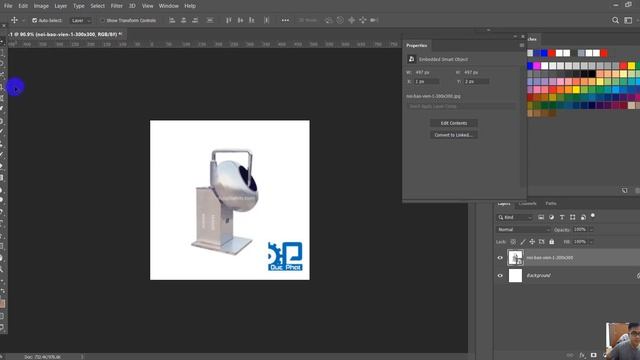Click the layer effects fx icon
This screenshot has height=360, width=640.
pos(582,355)
